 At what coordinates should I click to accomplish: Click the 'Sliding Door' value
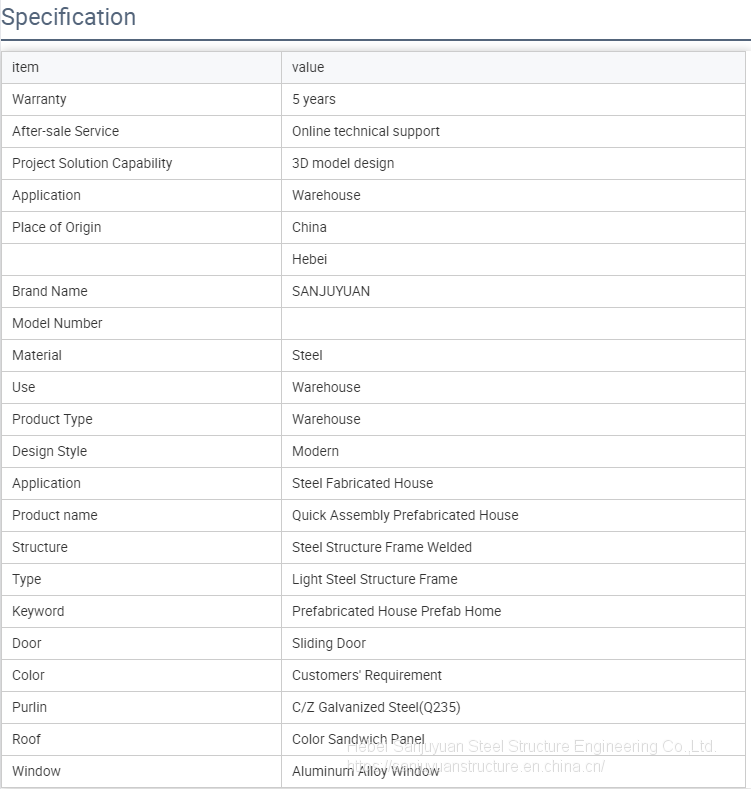coord(329,643)
